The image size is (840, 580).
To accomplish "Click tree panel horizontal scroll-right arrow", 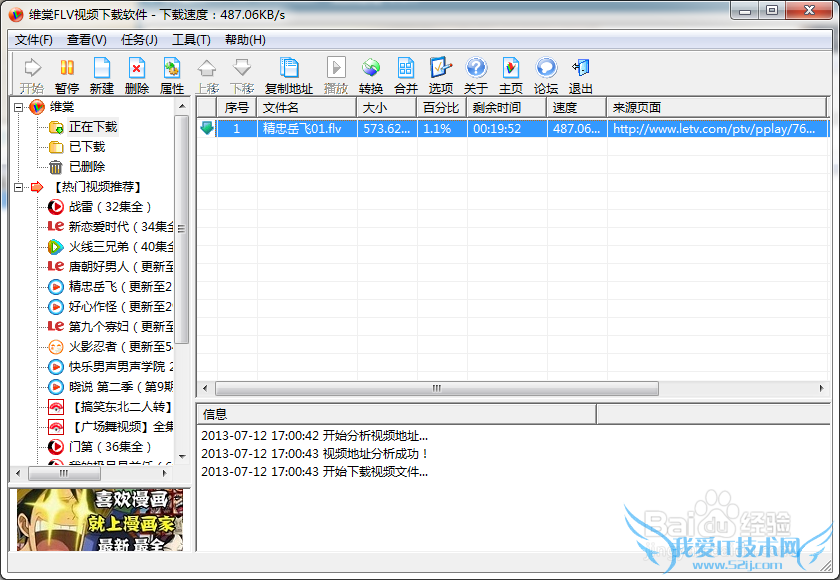I will click(x=164, y=473).
